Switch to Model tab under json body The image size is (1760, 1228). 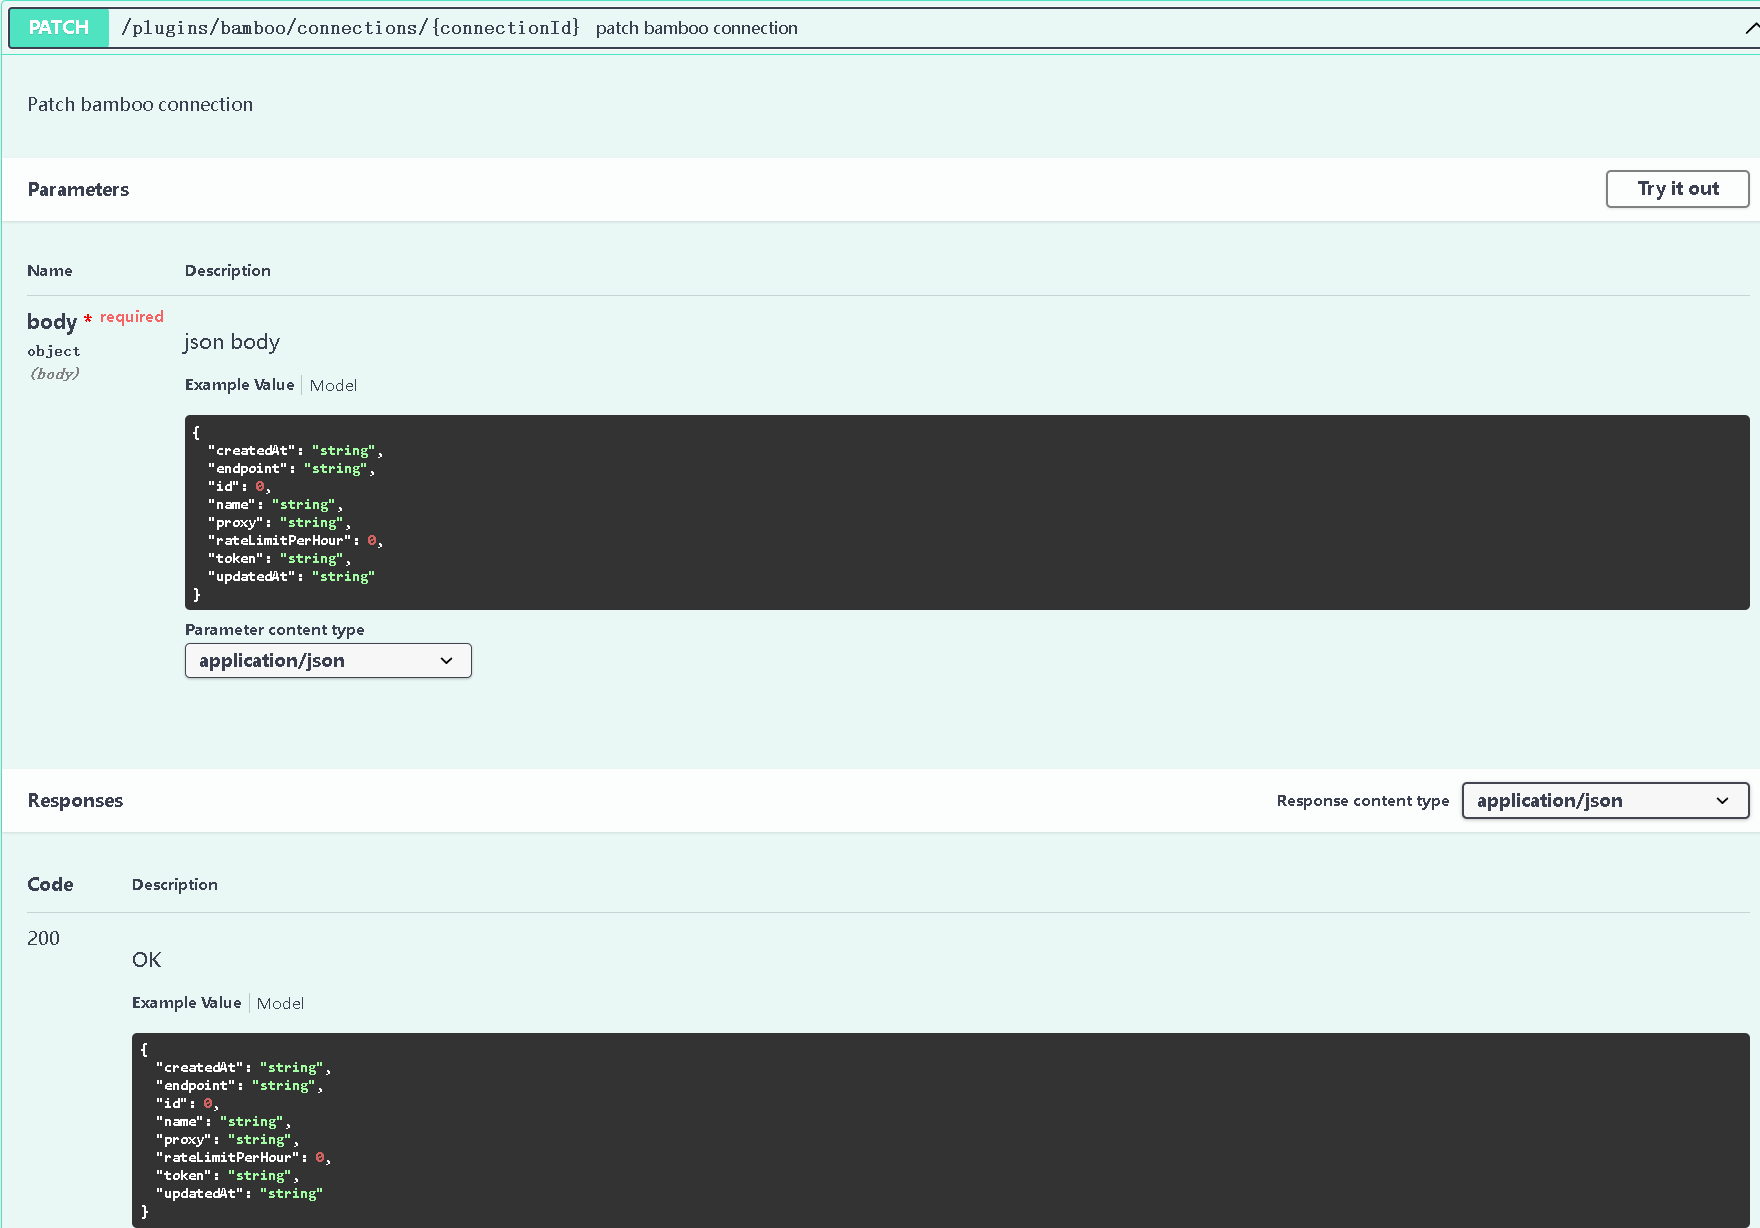(x=333, y=385)
